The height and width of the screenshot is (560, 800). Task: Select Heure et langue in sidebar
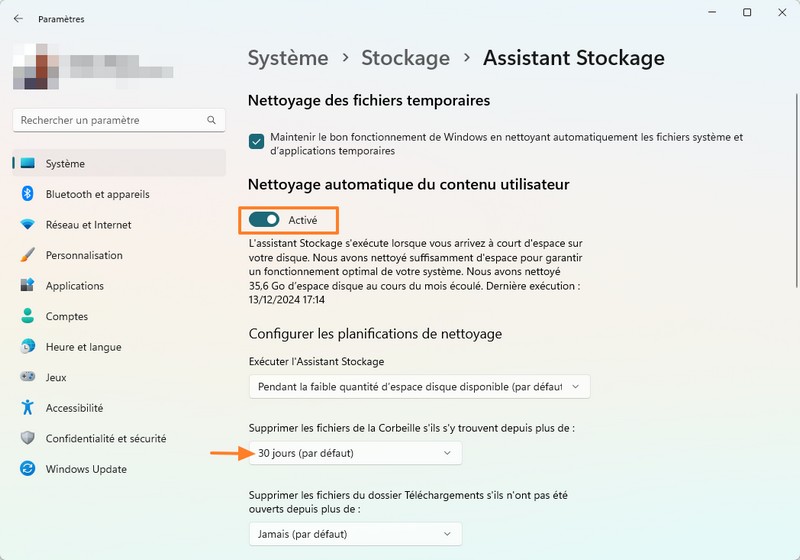pyautogui.click(x=83, y=347)
